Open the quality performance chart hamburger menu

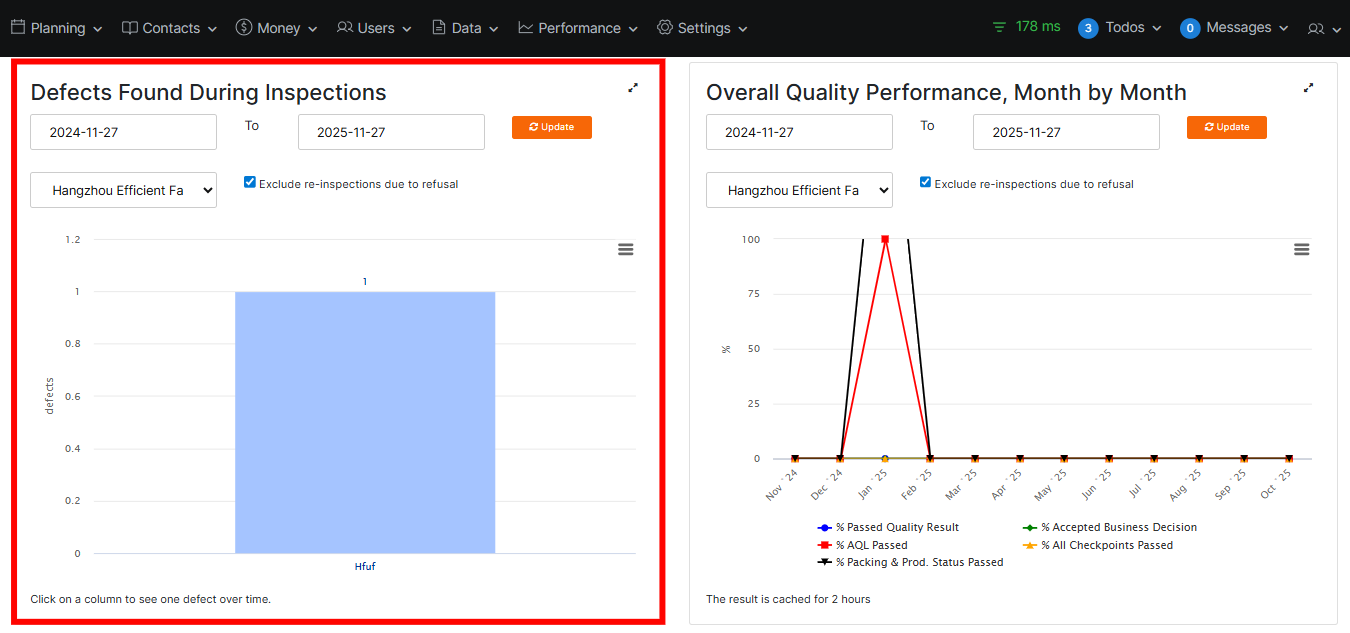1301,249
